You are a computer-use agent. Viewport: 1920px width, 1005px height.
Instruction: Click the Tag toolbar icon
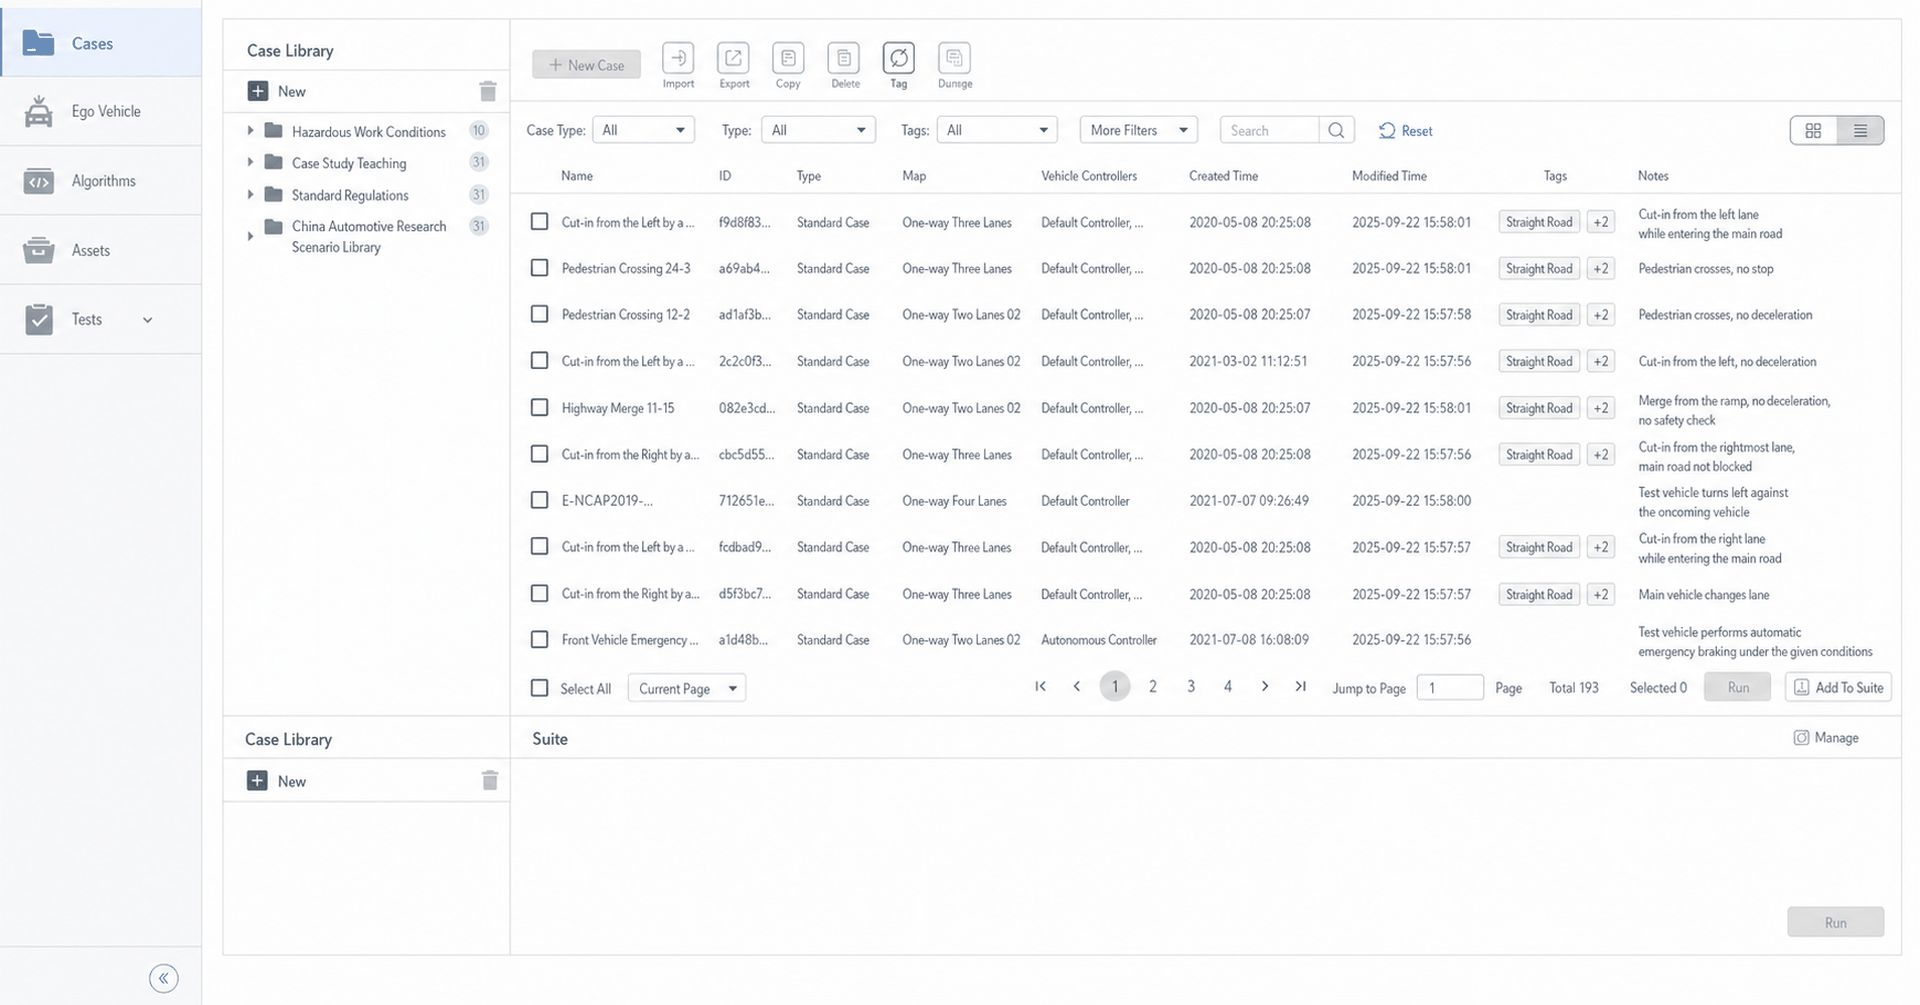tap(899, 58)
